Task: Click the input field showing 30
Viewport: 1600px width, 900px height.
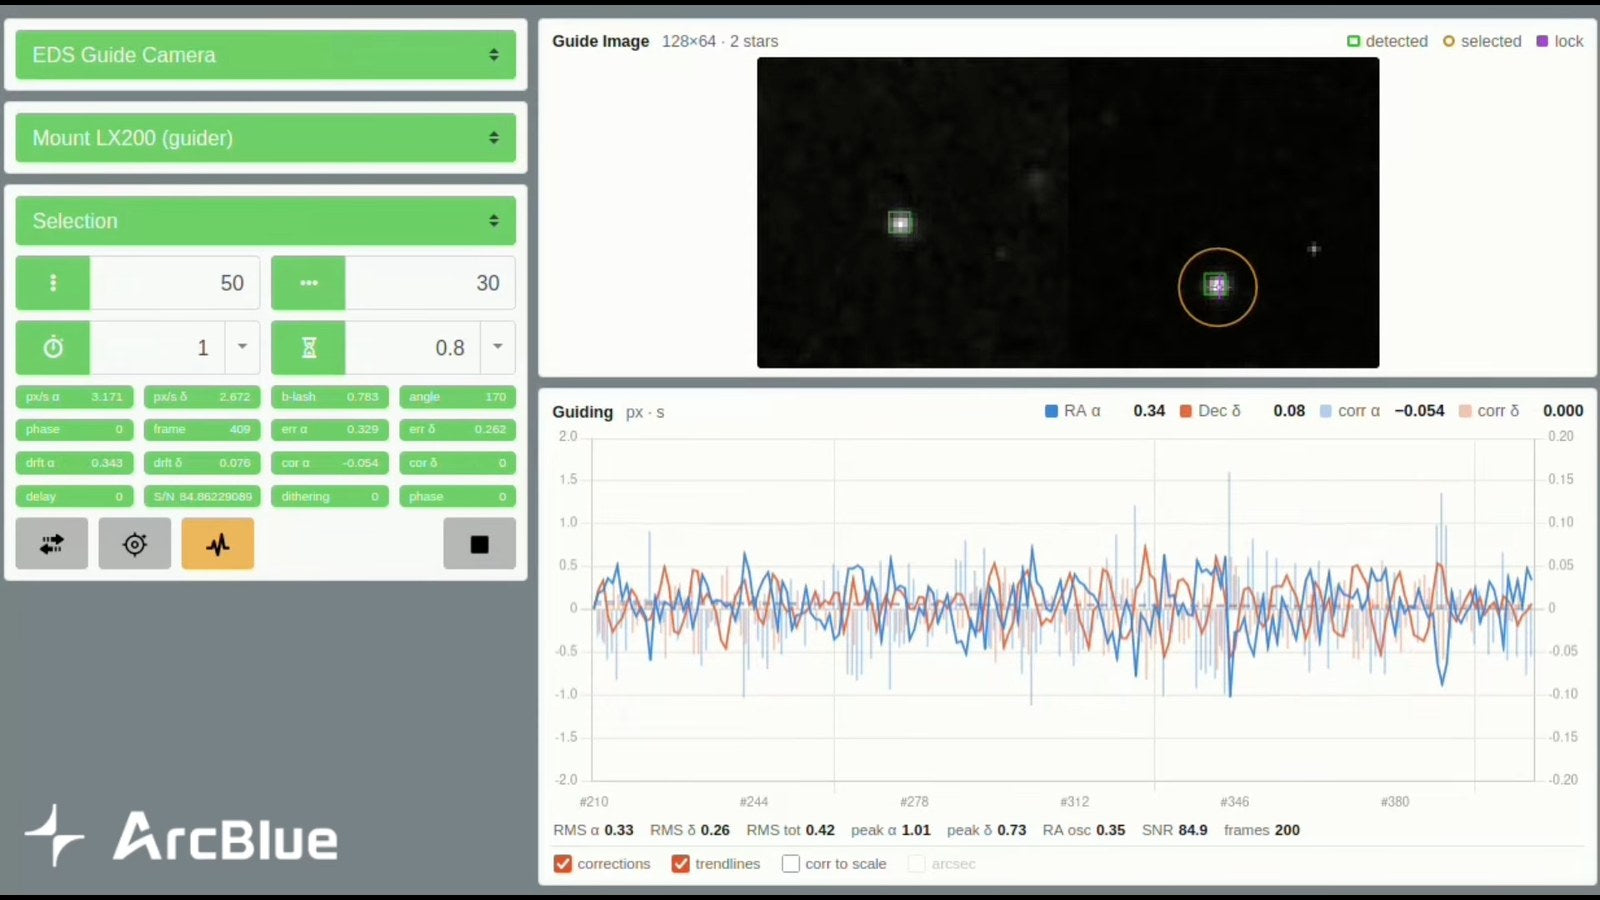Action: pyautogui.click(x=430, y=283)
